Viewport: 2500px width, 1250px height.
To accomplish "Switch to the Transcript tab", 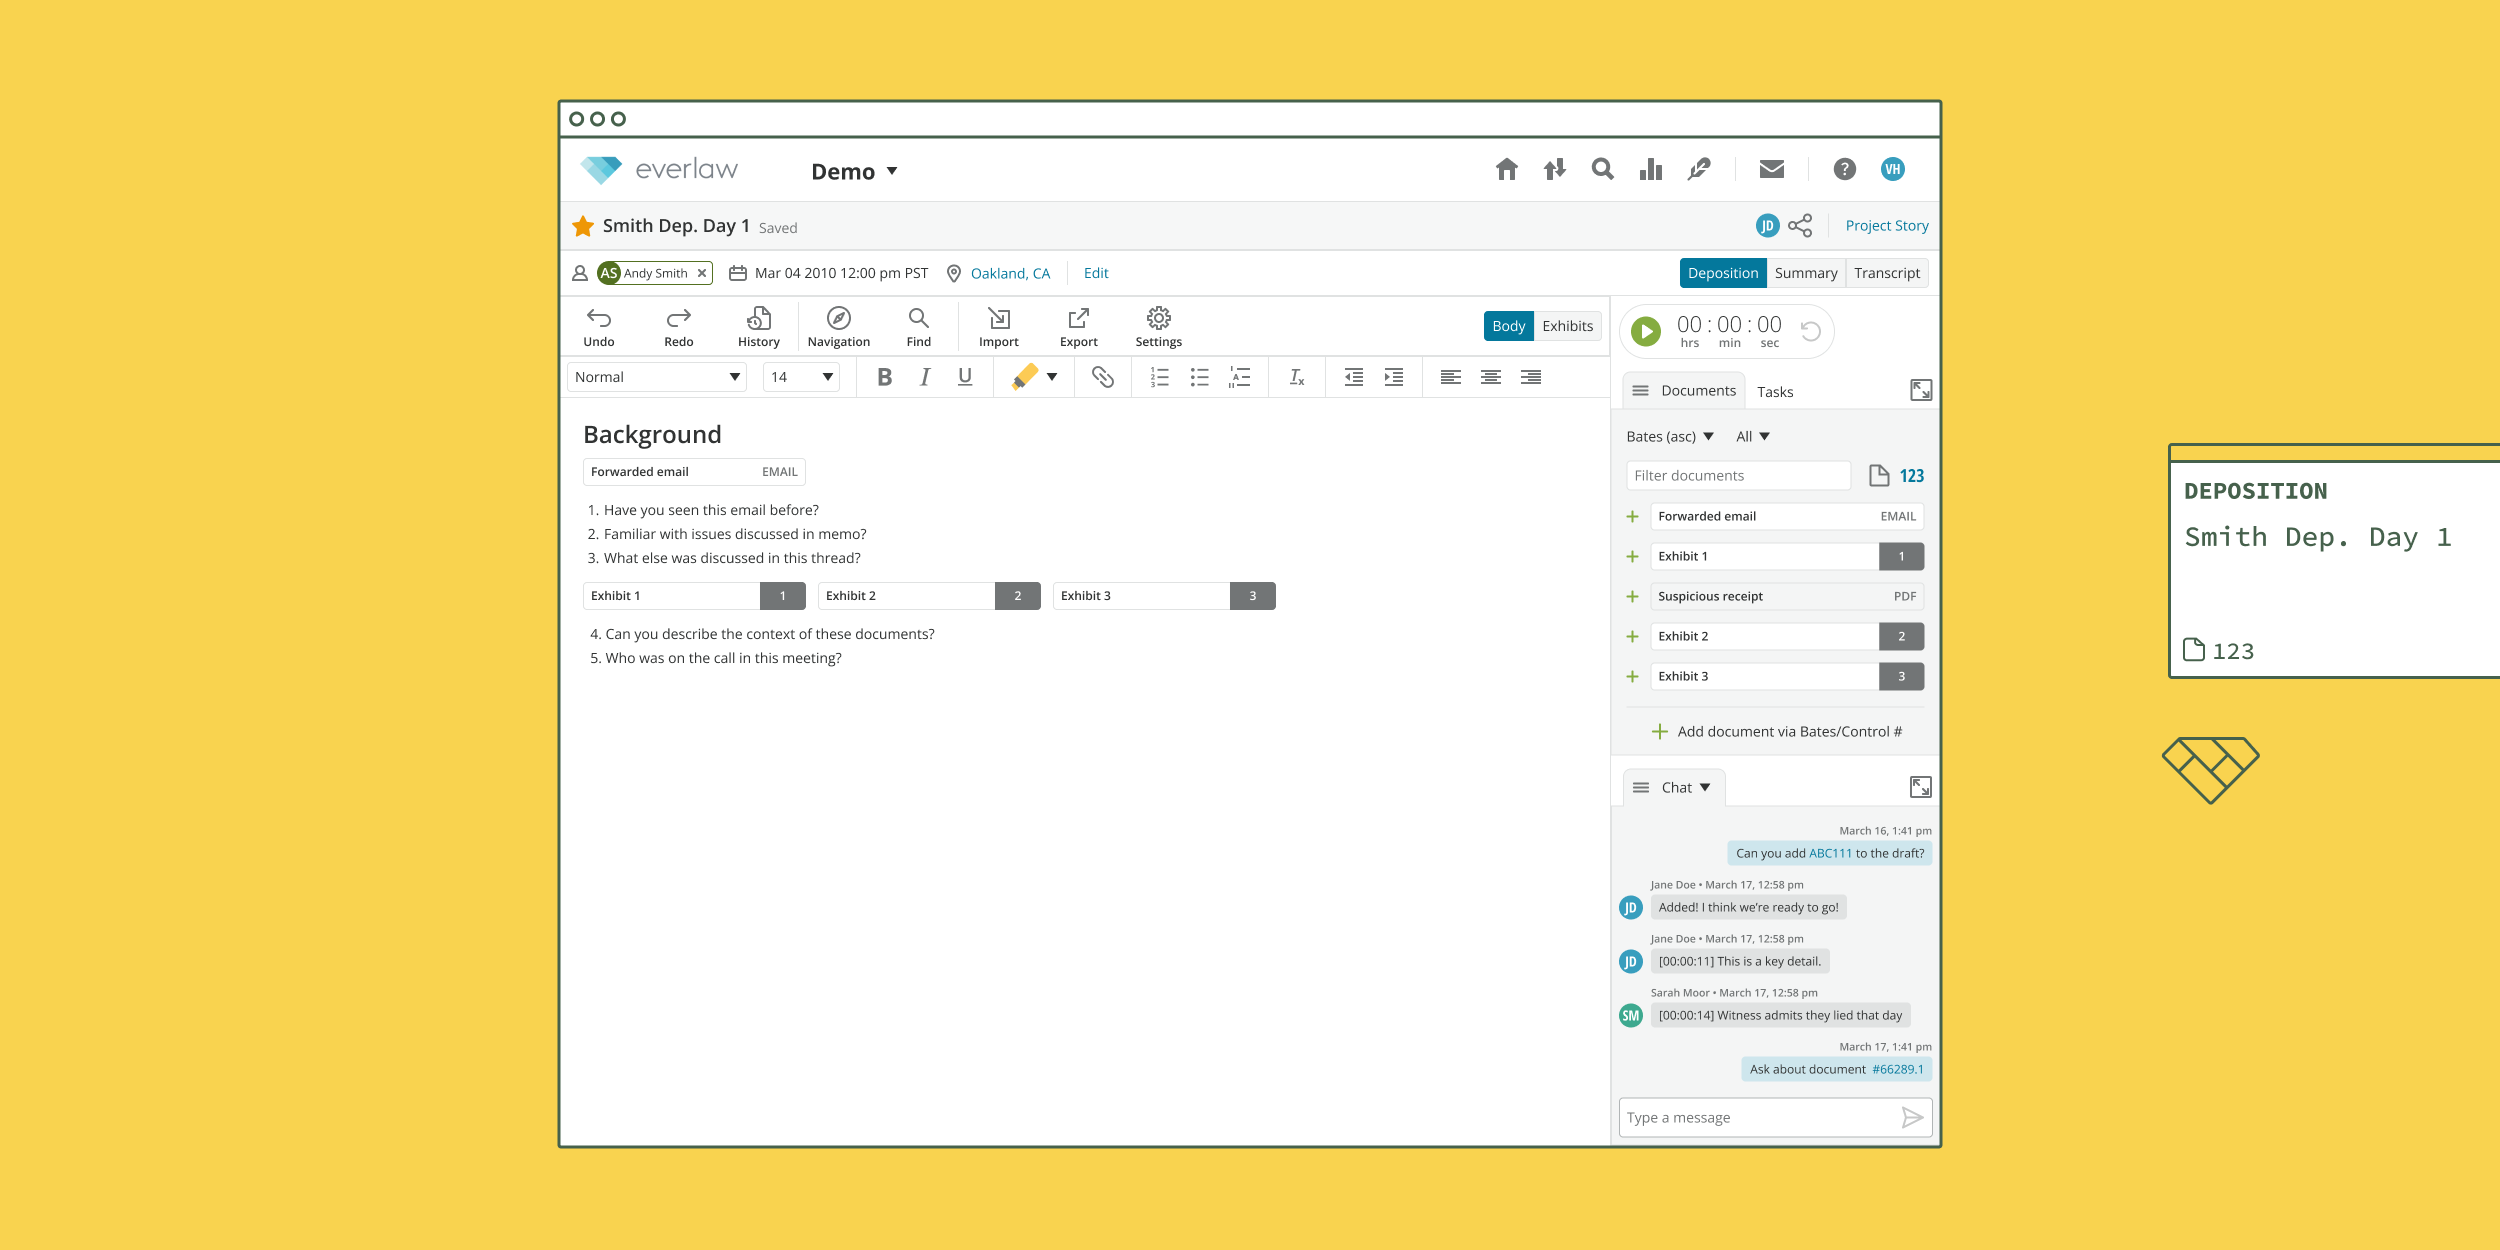I will point(1886,273).
